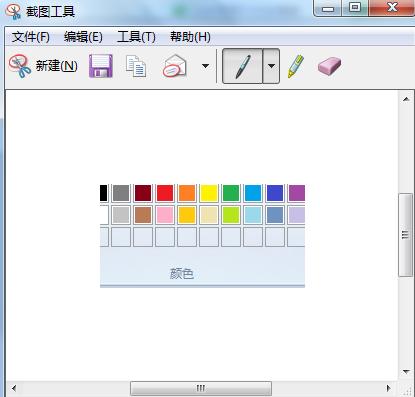Click the 新建(N) button label

[57, 66]
